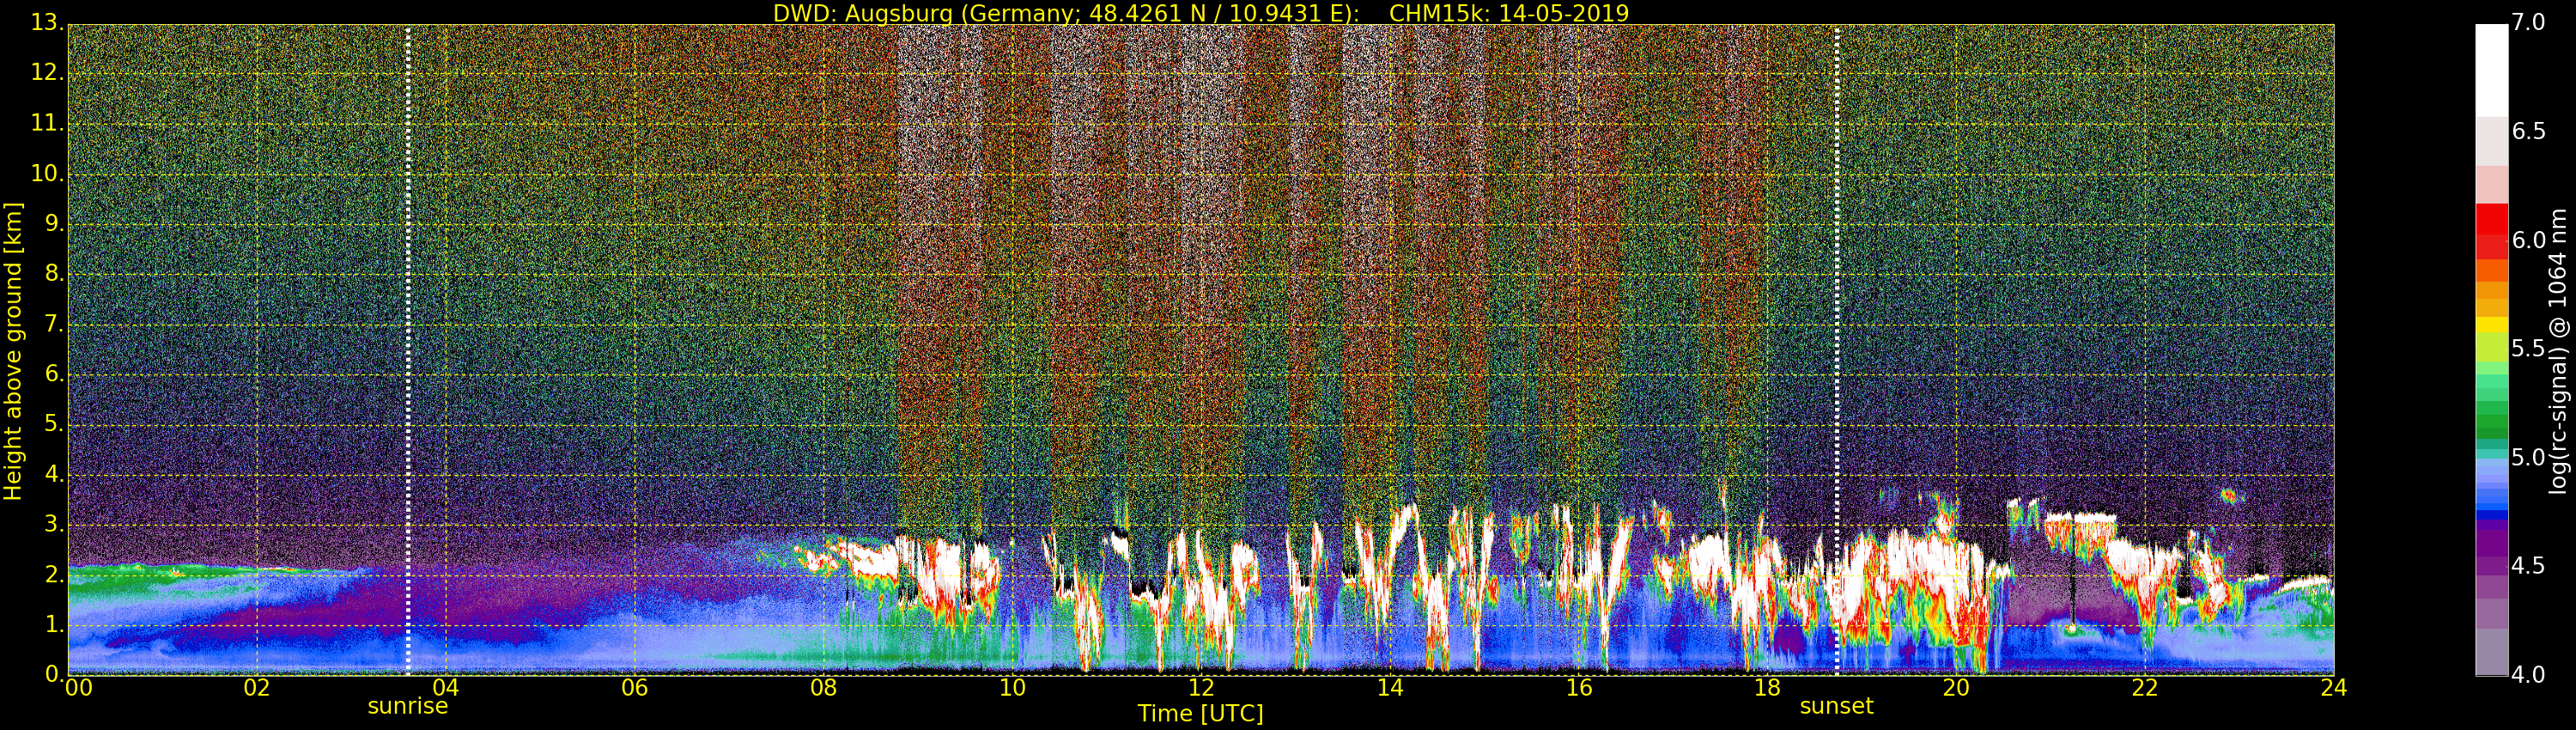Pick the purple colorbar segment near 4.5

pyautogui.click(x=2491, y=550)
